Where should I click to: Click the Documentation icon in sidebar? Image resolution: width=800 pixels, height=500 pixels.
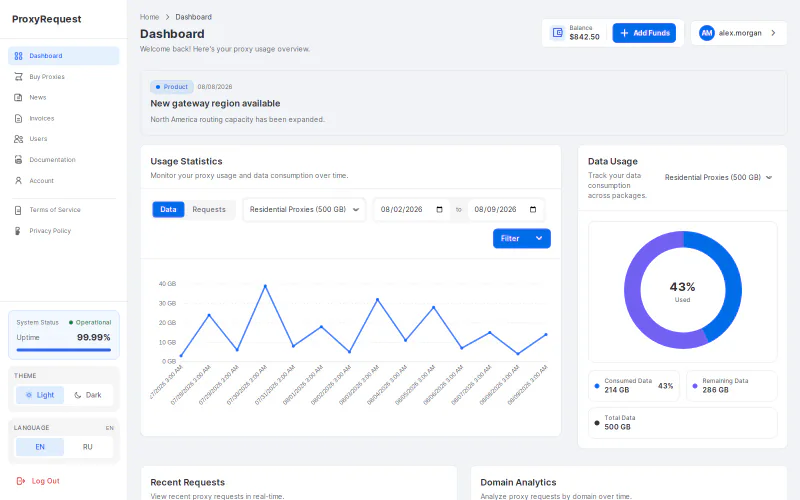(18, 160)
